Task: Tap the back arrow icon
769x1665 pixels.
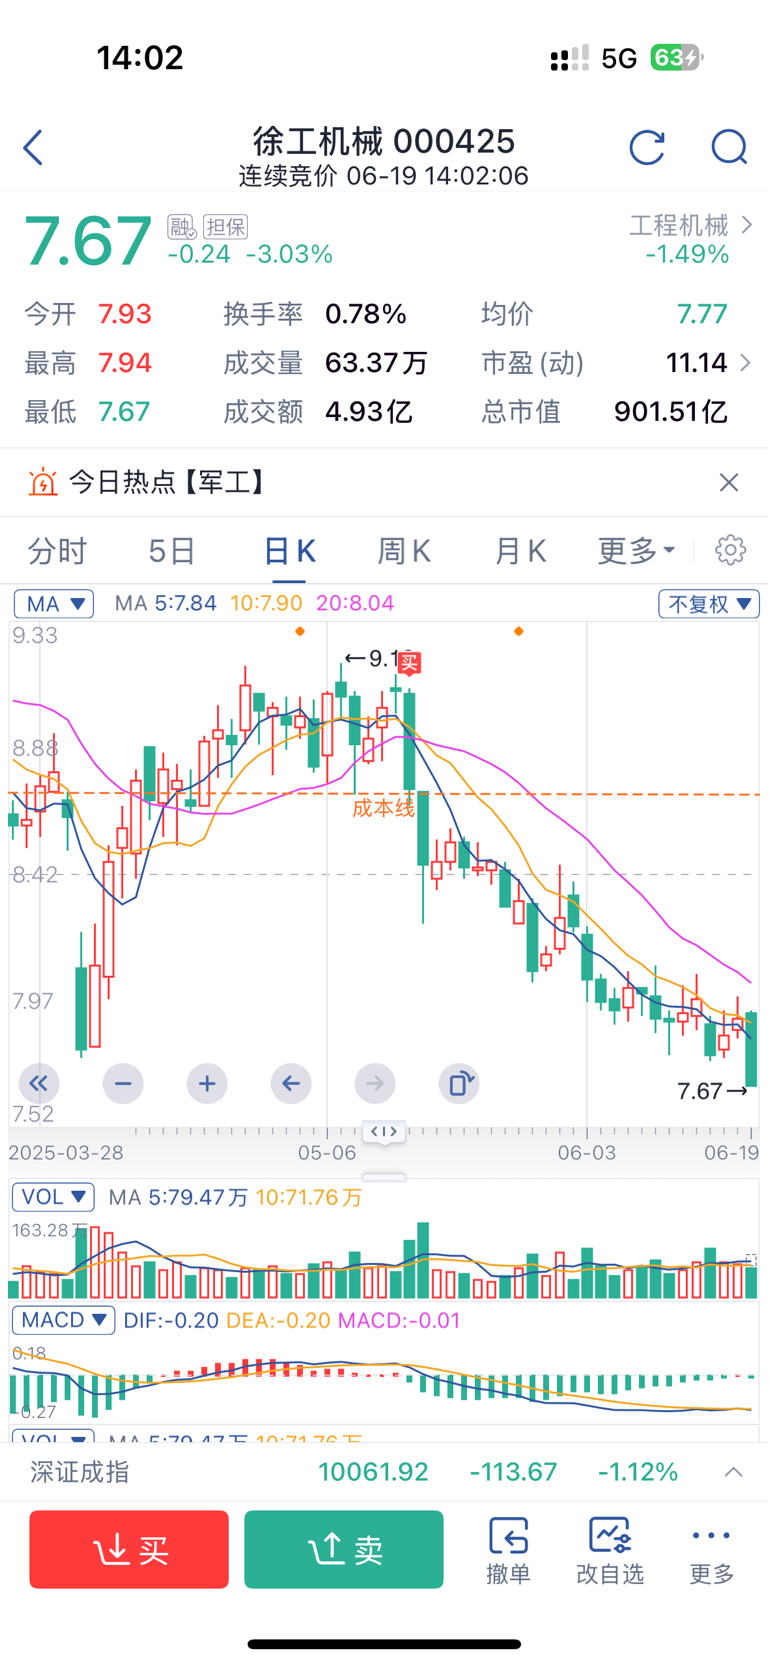Action: pyautogui.click(x=33, y=147)
